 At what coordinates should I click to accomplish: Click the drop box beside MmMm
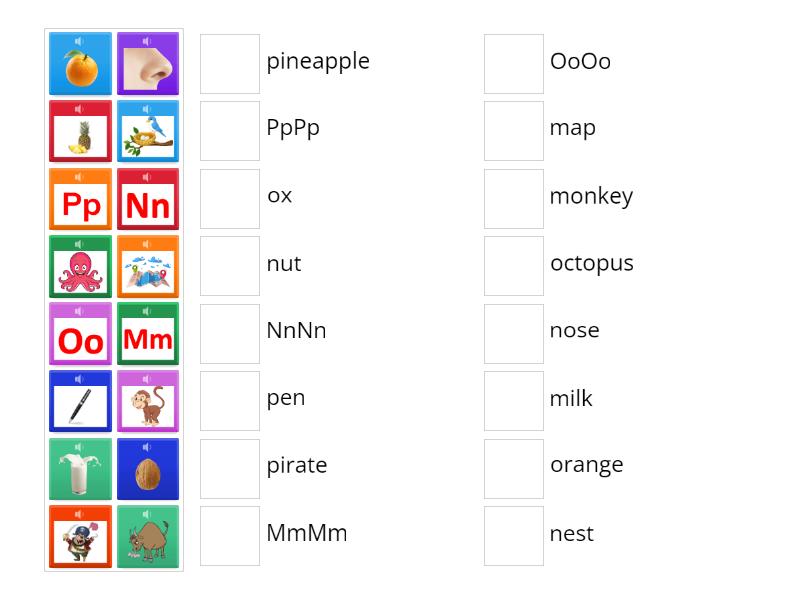(x=230, y=536)
